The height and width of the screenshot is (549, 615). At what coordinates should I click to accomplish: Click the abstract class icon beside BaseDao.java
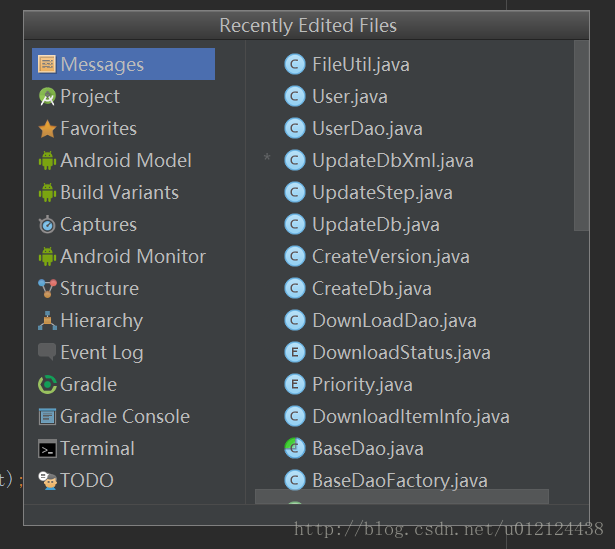295,449
